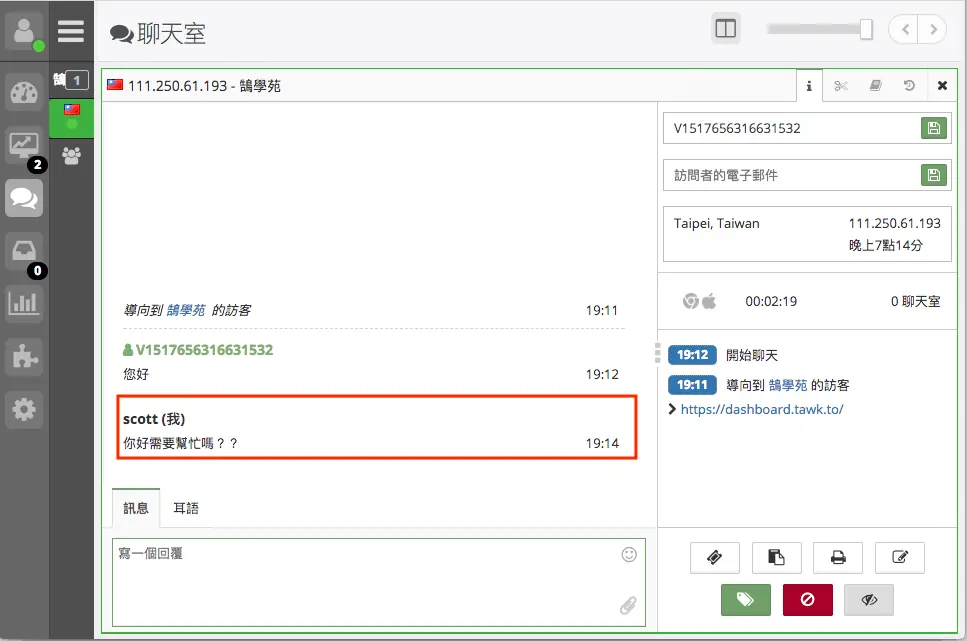
Task: Open 鴿學苑 link in chat transcript
Action: pyautogui.click(x=186, y=310)
